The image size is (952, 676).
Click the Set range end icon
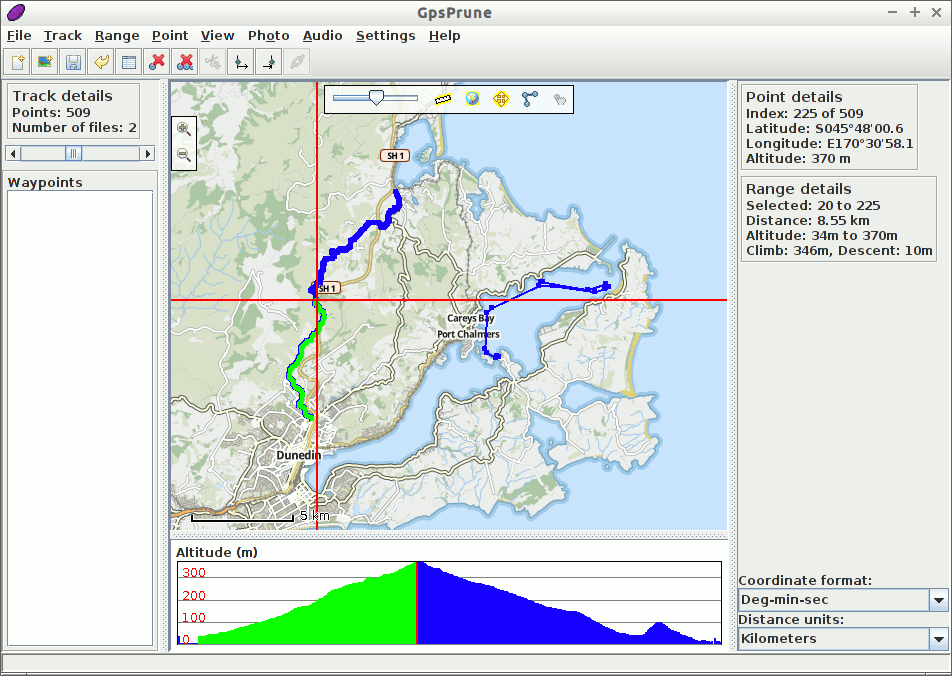click(268, 62)
